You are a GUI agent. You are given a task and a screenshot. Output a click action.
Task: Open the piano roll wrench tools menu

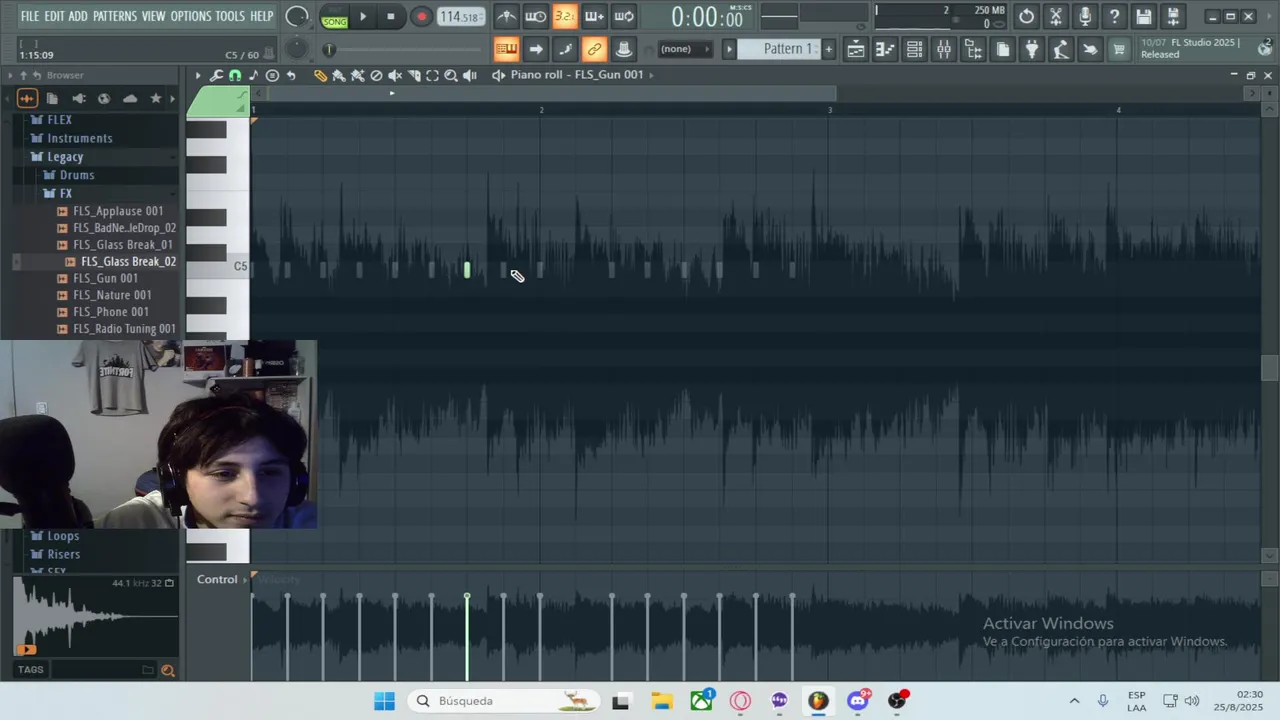click(x=216, y=75)
